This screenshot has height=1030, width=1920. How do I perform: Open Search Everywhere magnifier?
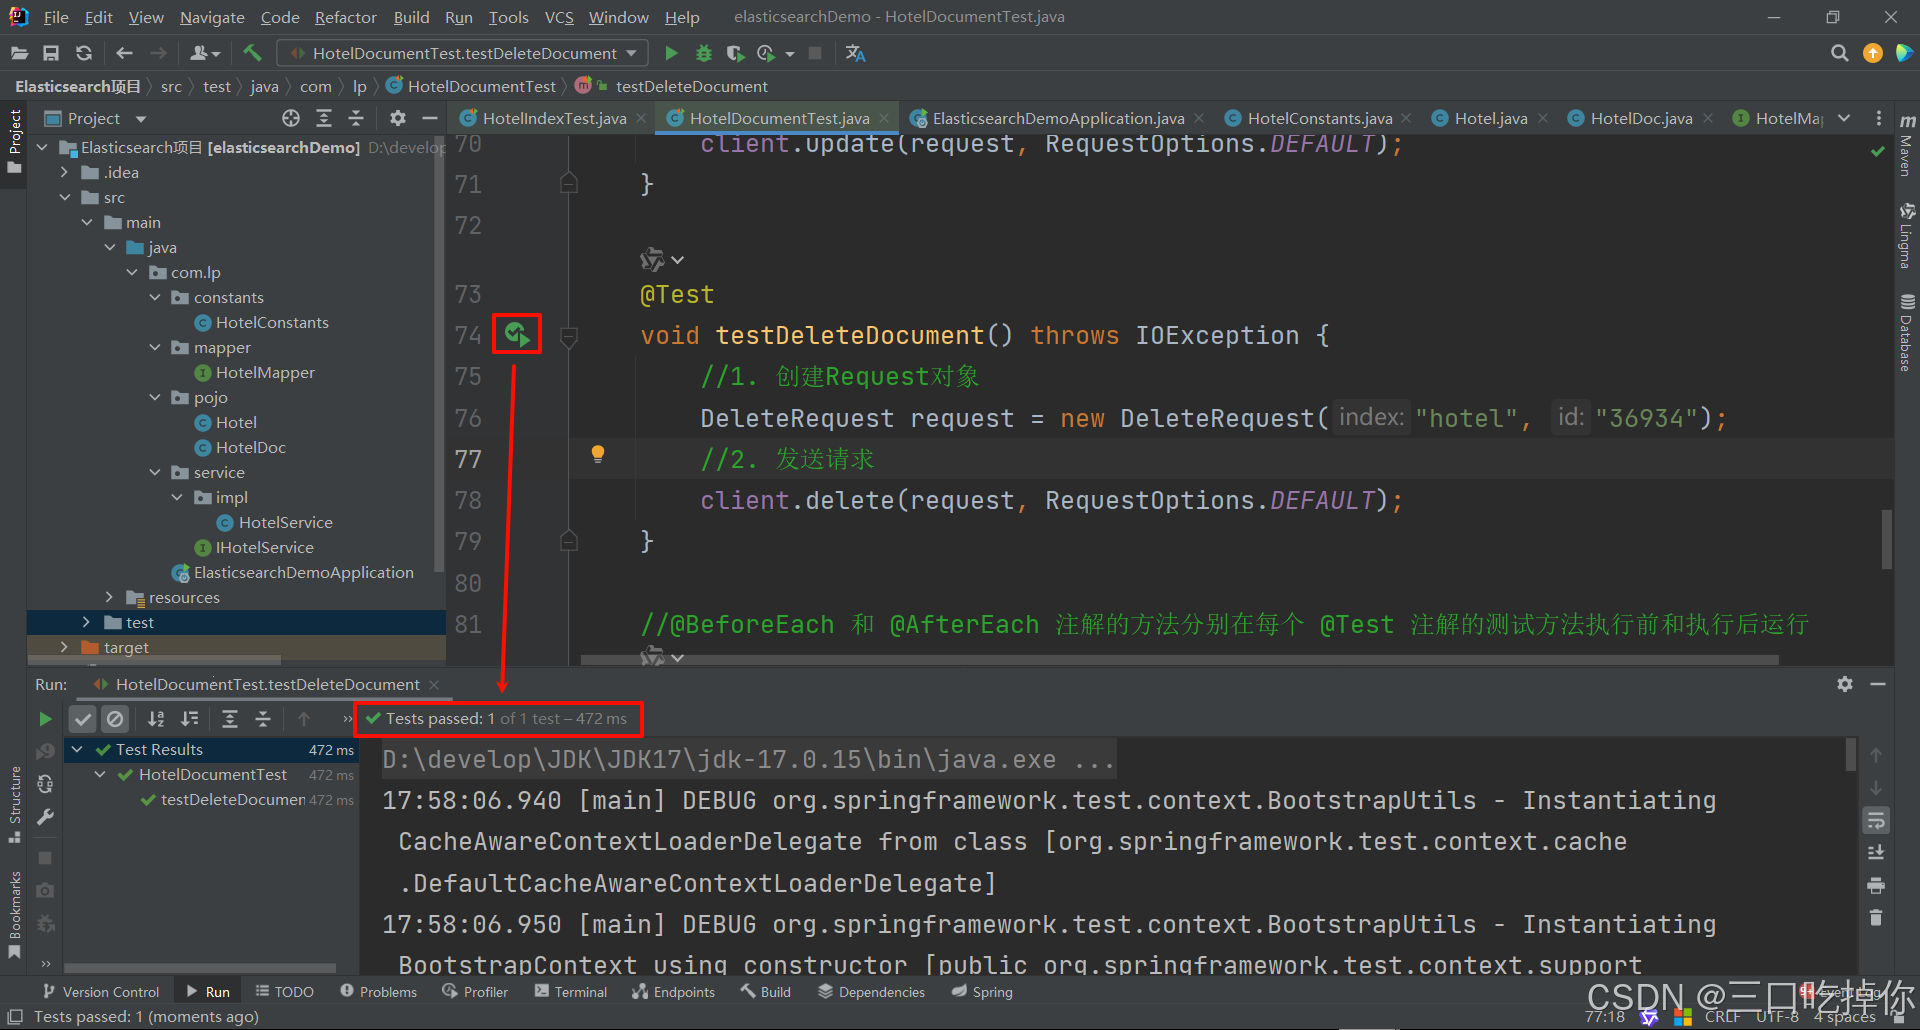1839,53
